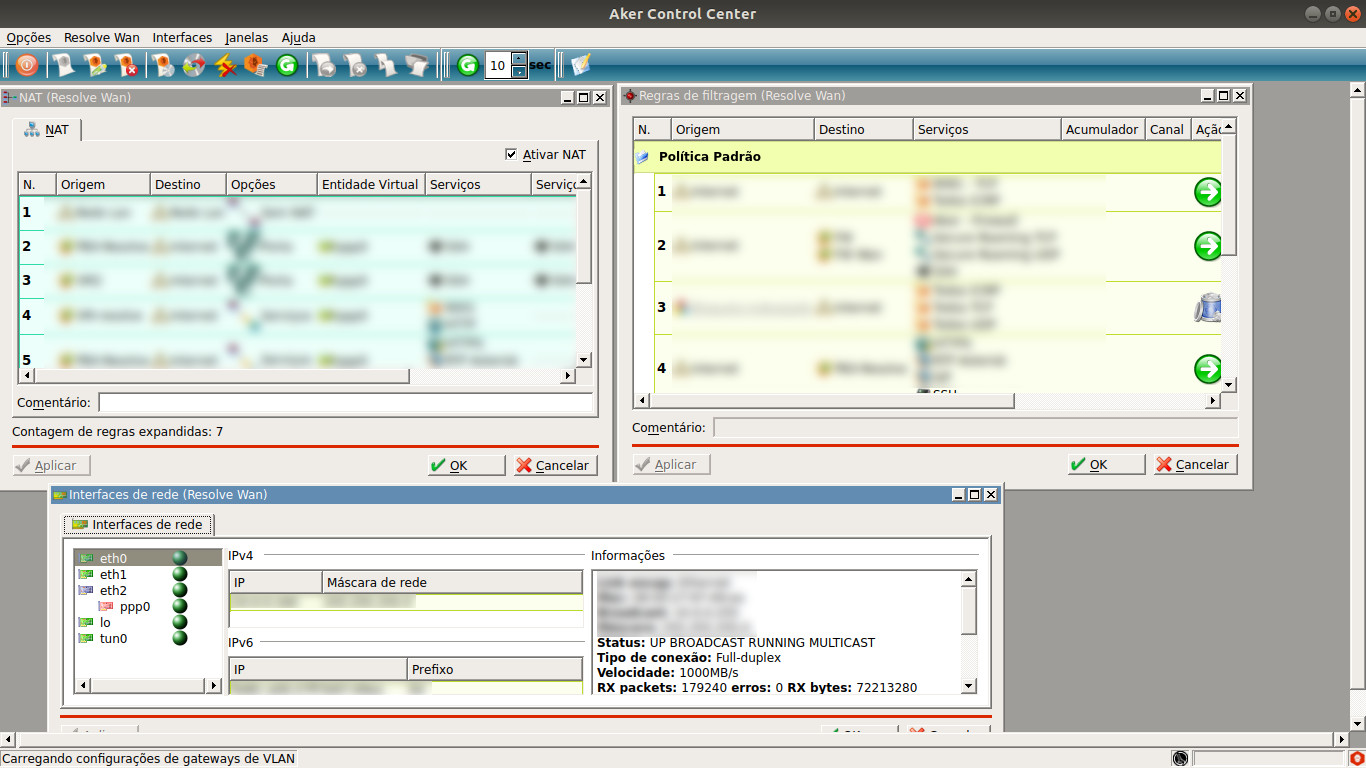The image size is (1366, 768).
Task: Click the green refresh icon beside the interval field
Action: pos(468,66)
